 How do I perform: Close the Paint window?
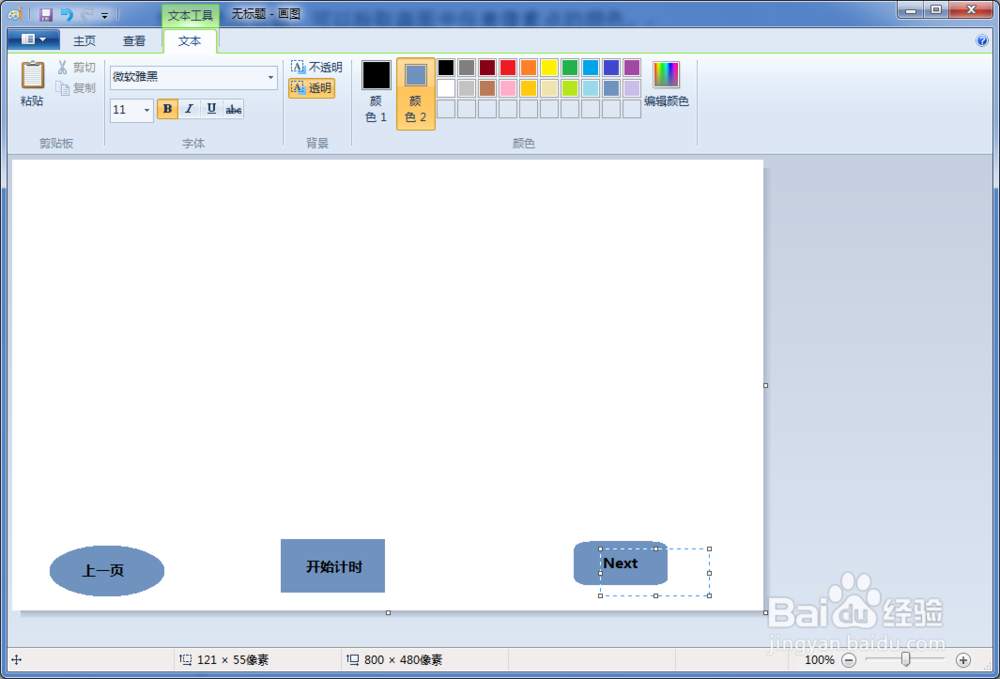click(x=971, y=10)
